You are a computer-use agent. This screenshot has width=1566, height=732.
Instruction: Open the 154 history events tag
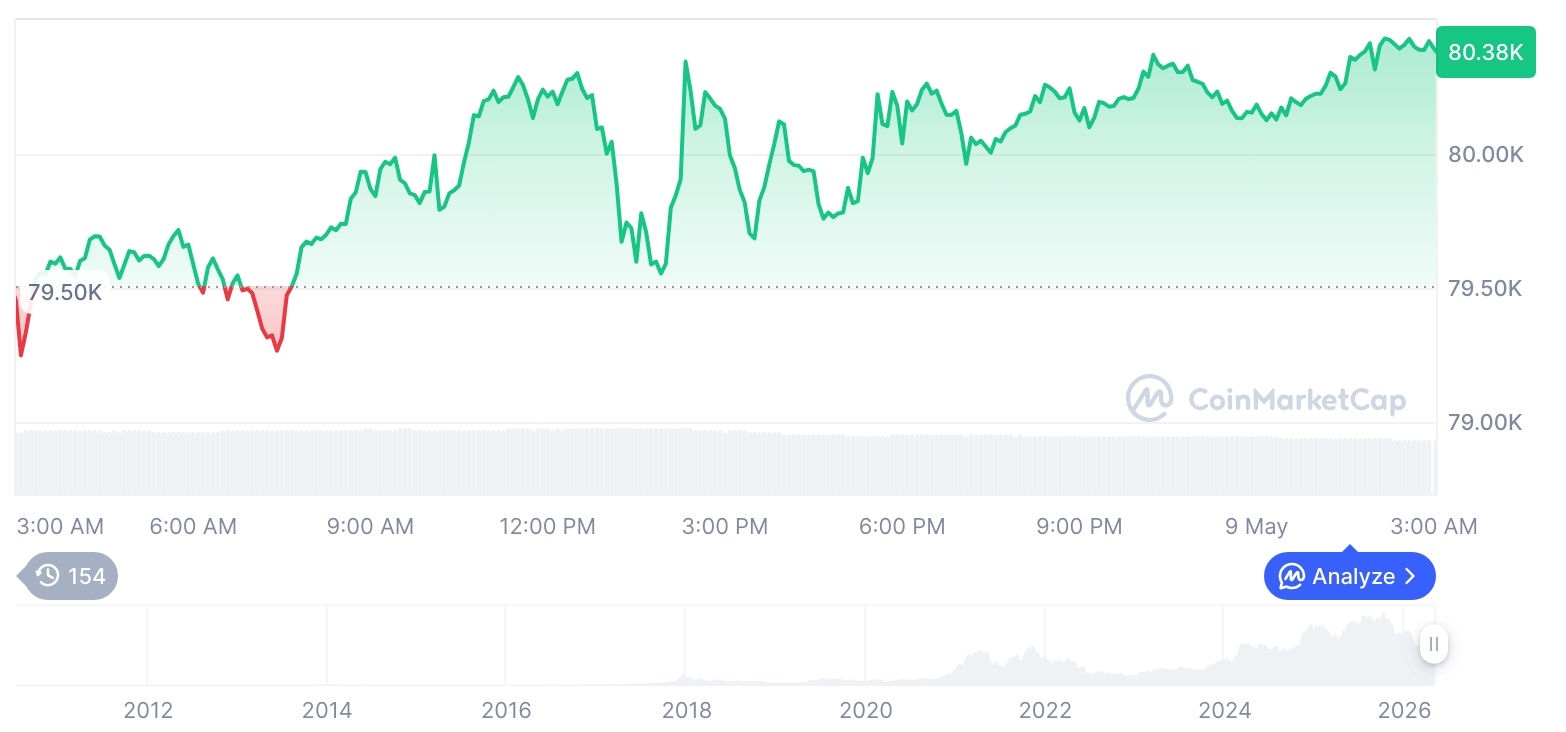click(x=68, y=576)
